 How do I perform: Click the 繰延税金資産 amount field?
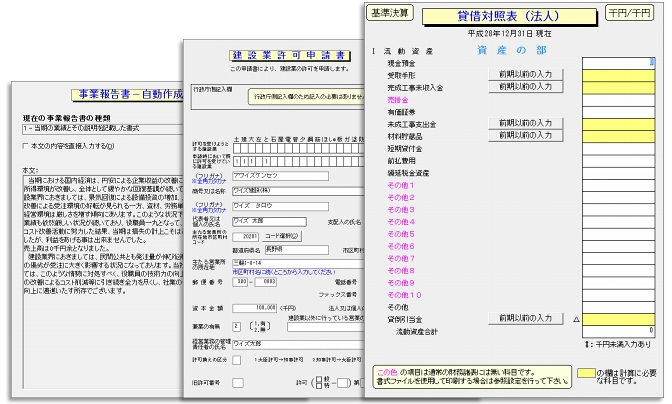coord(618,173)
